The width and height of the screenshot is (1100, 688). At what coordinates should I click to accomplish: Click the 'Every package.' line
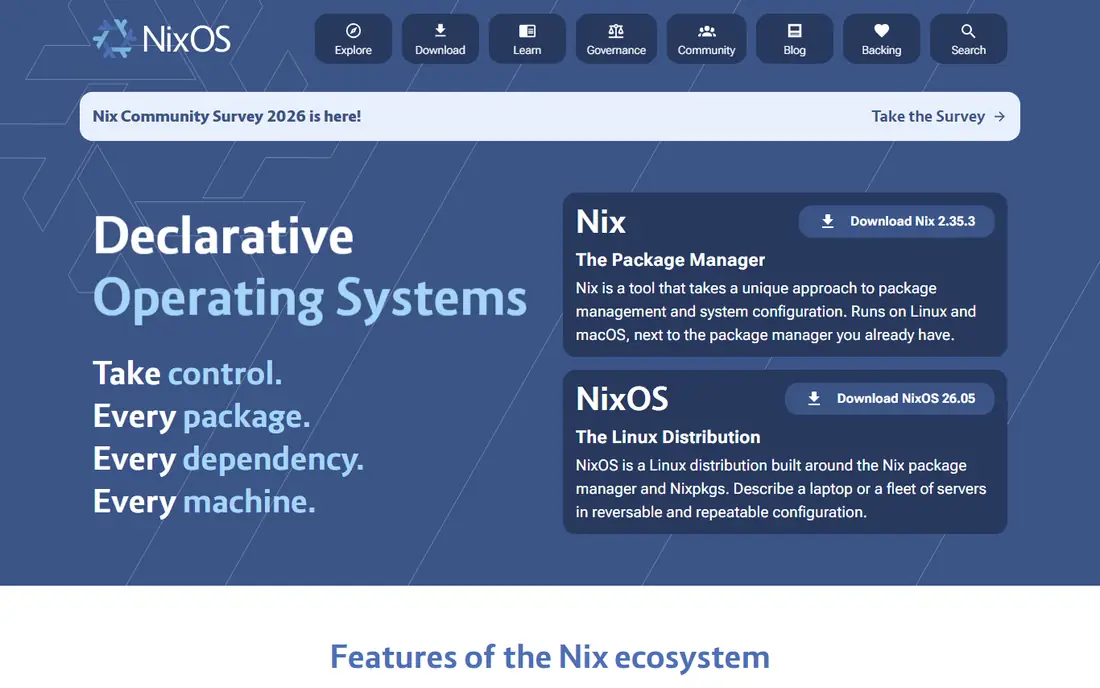(201, 417)
